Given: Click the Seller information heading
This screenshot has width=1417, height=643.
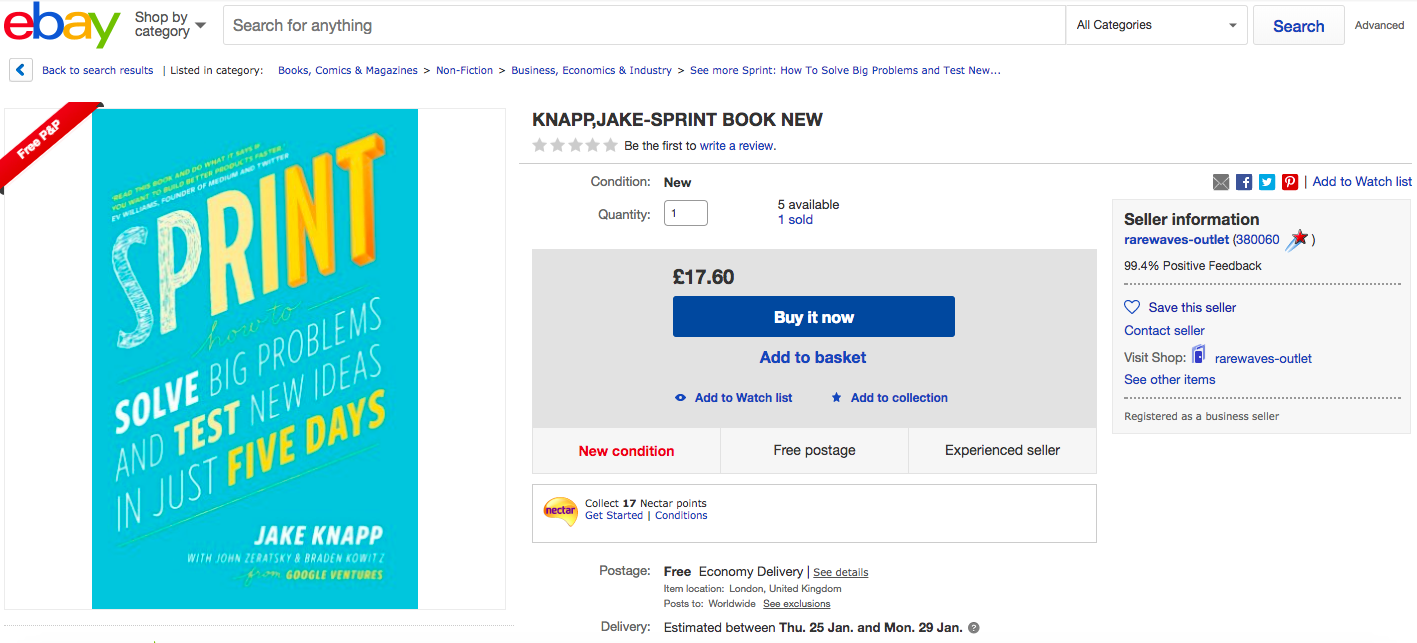Looking at the screenshot, I should pyautogui.click(x=1192, y=219).
